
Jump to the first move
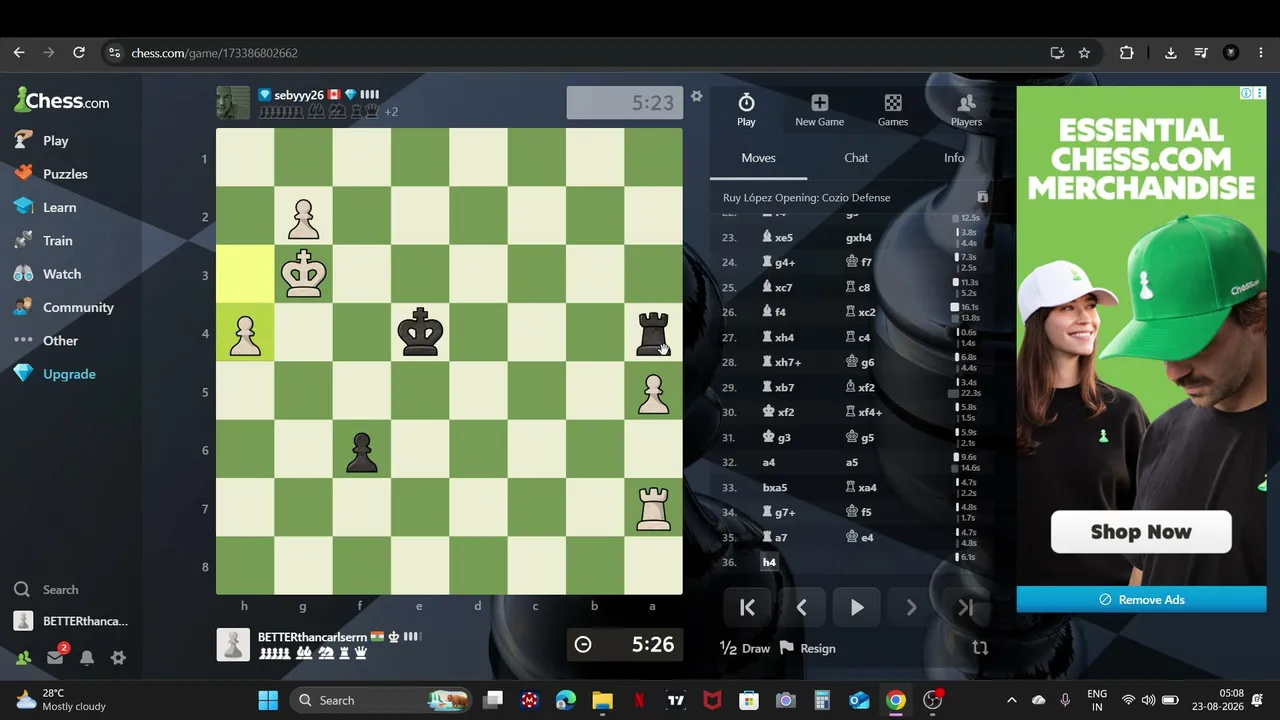[x=747, y=607]
